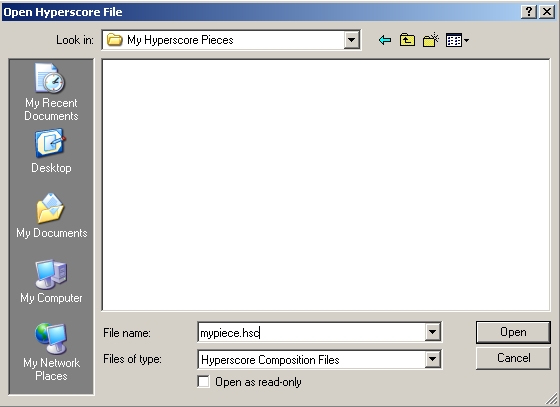Enable the Open as read-only checkbox
Image resolution: width=560 pixels, height=407 pixels.
[204, 382]
